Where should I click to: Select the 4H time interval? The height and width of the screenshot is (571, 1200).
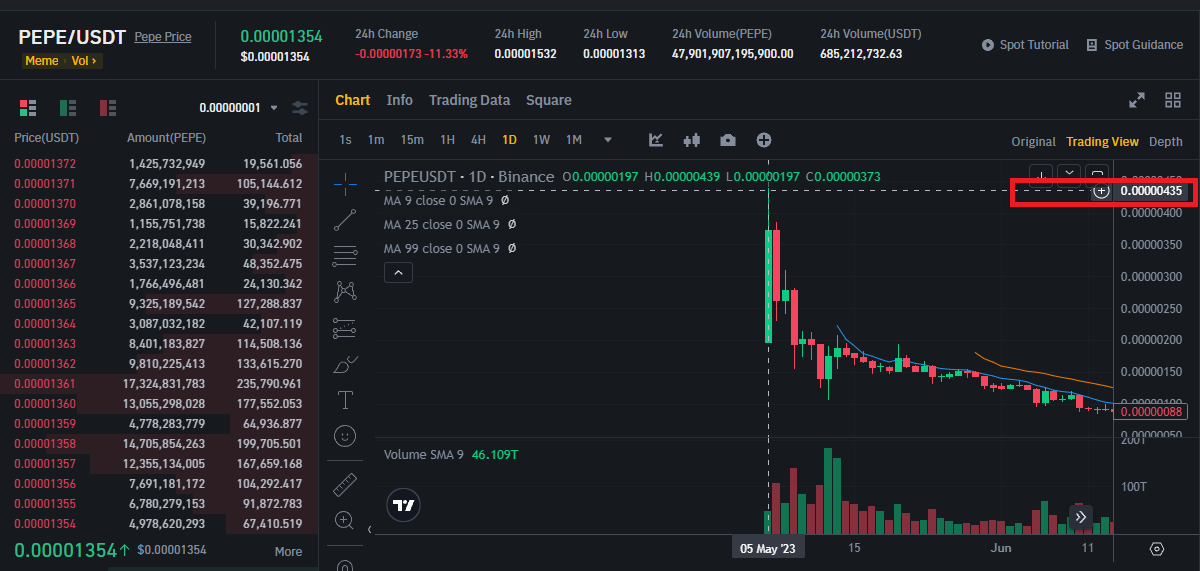tap(478, 140)
